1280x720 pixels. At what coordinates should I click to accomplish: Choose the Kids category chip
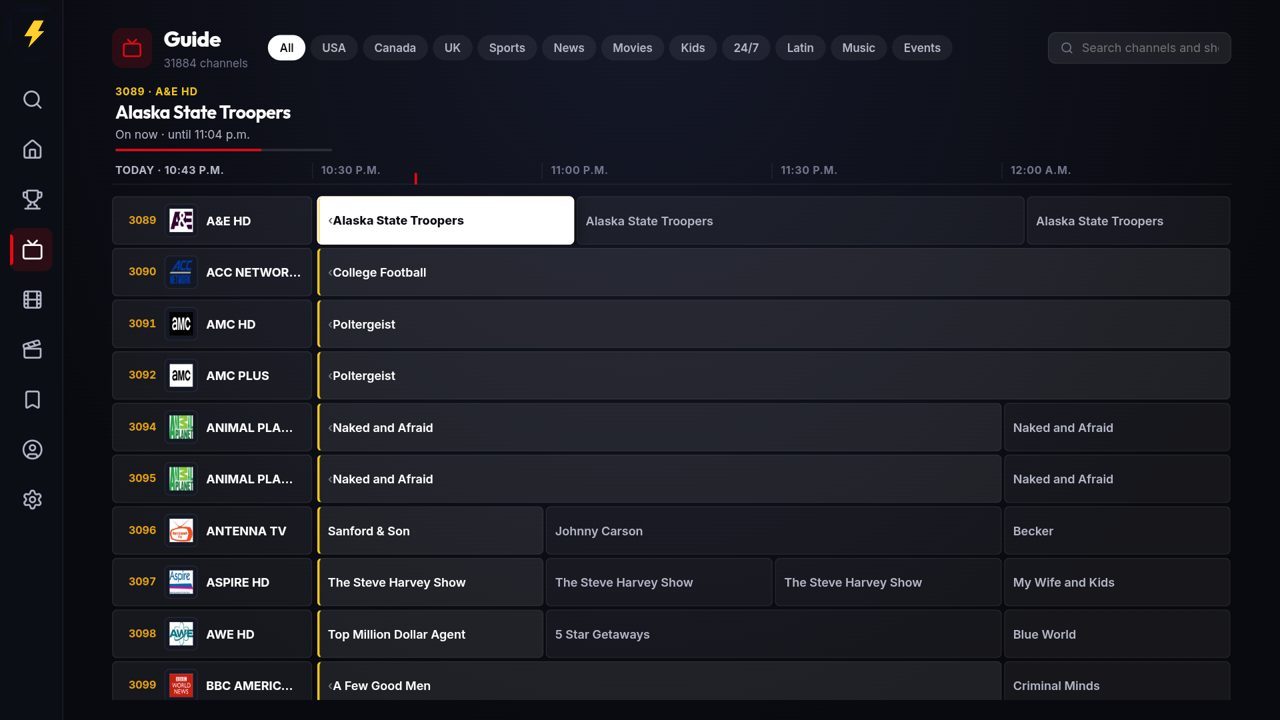tap(693, 48)
